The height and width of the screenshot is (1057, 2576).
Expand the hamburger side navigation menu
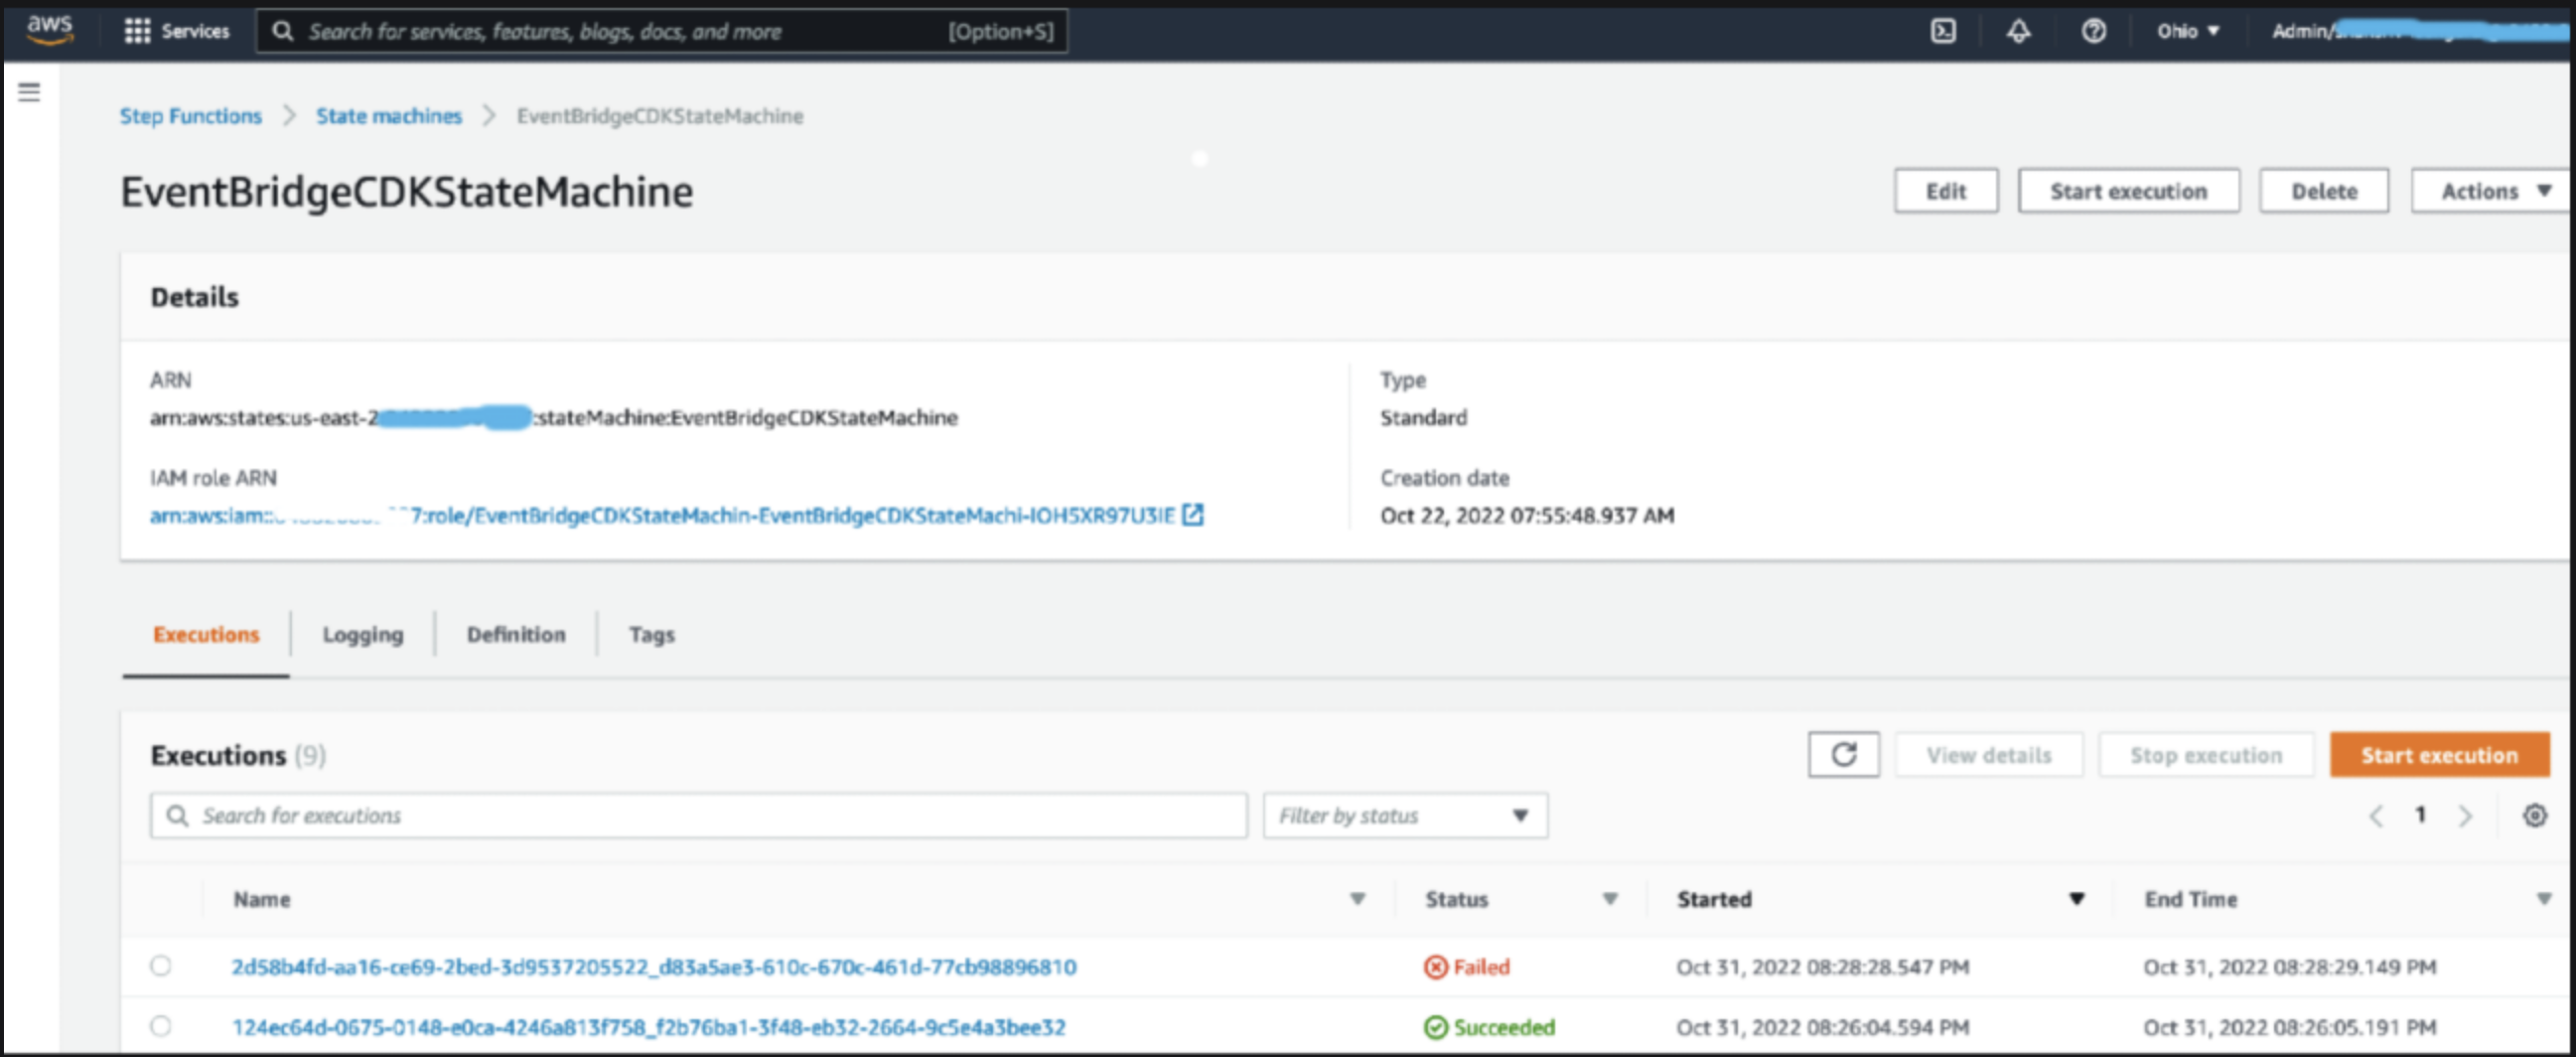pyautogui.click(x=29, y=92)
